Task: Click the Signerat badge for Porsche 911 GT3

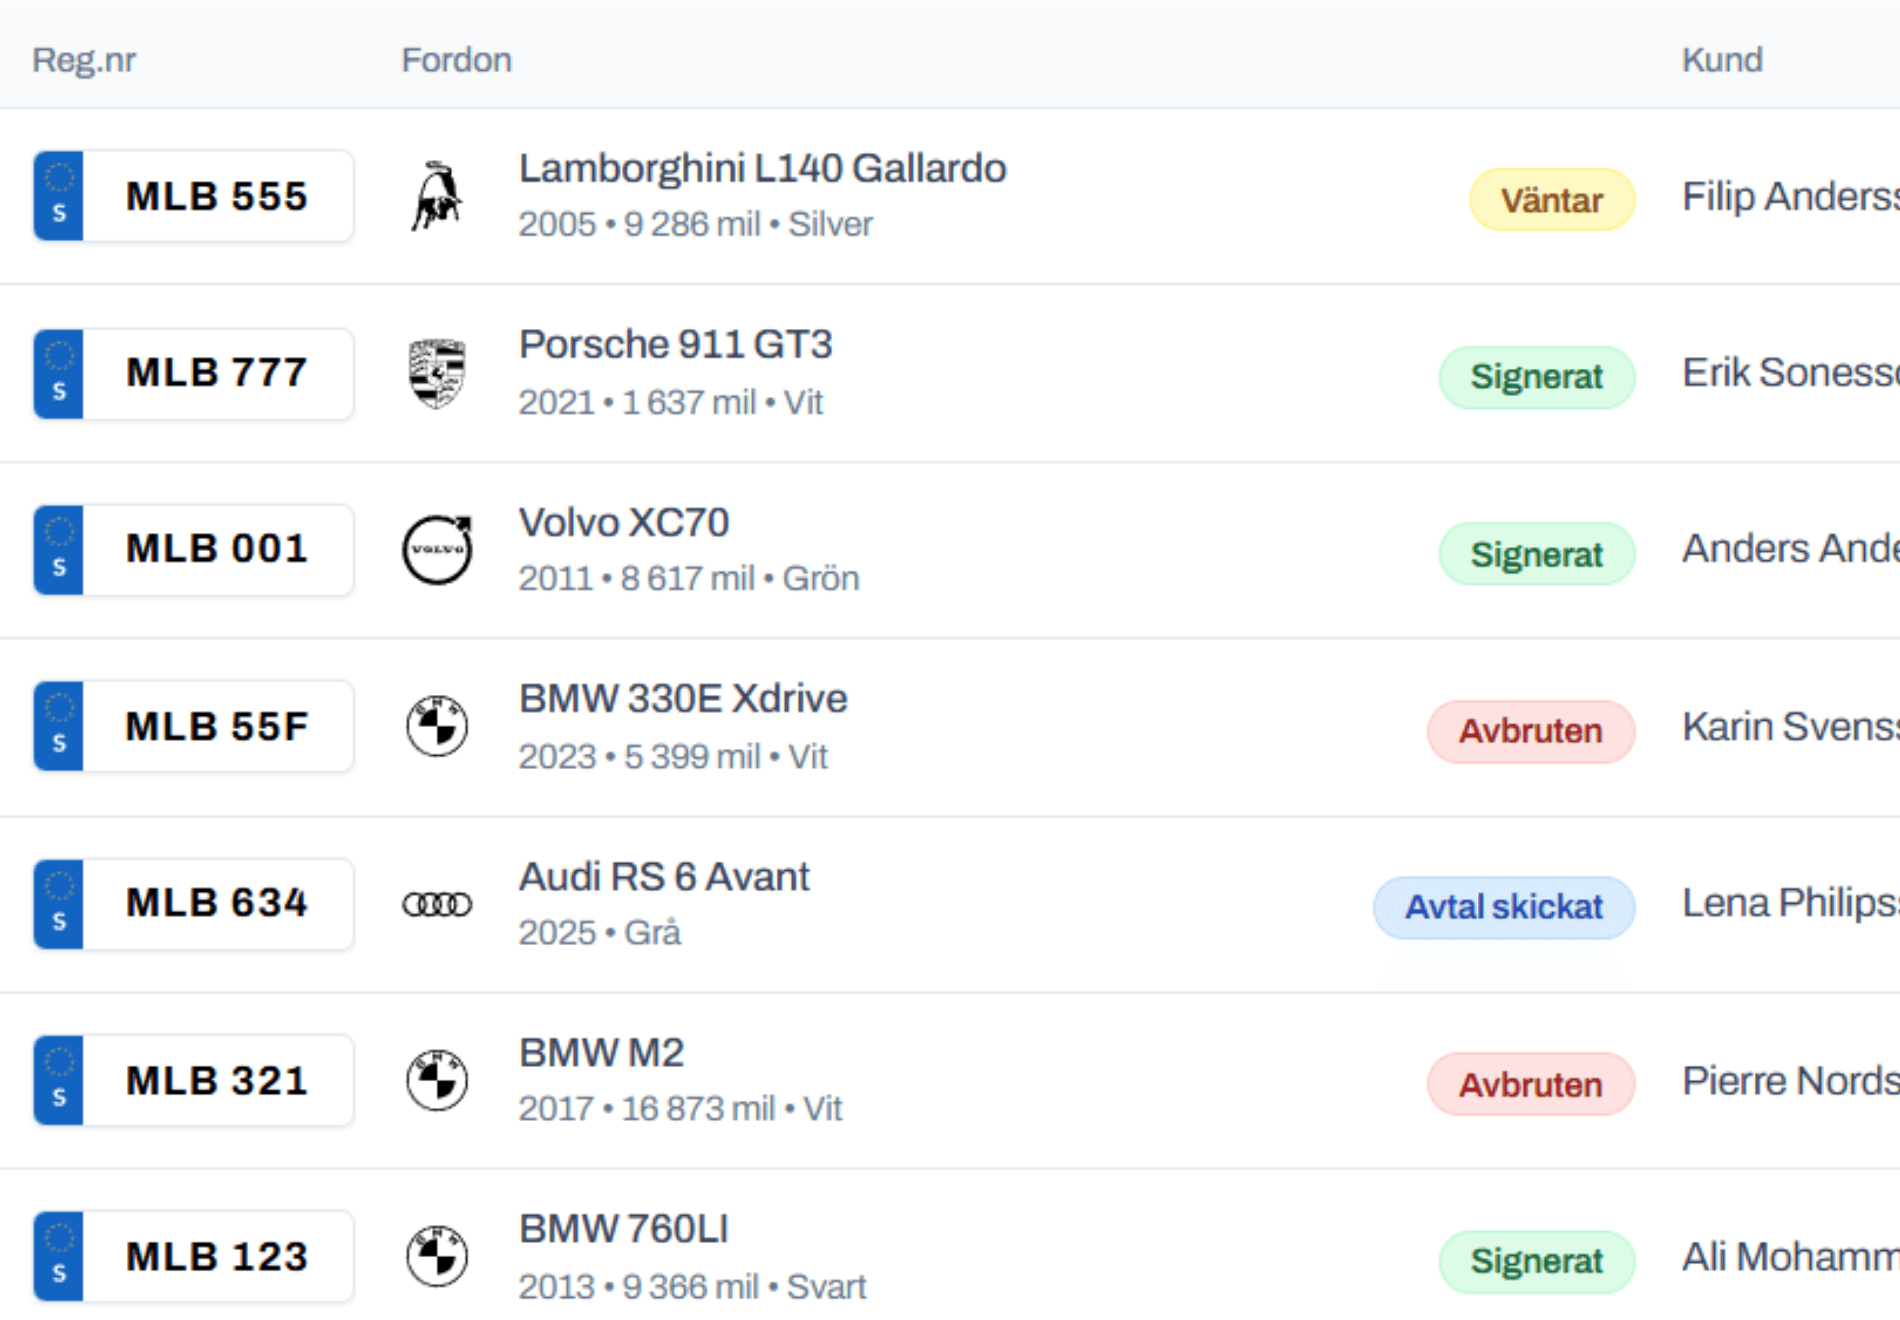Action: point(1537,377)
